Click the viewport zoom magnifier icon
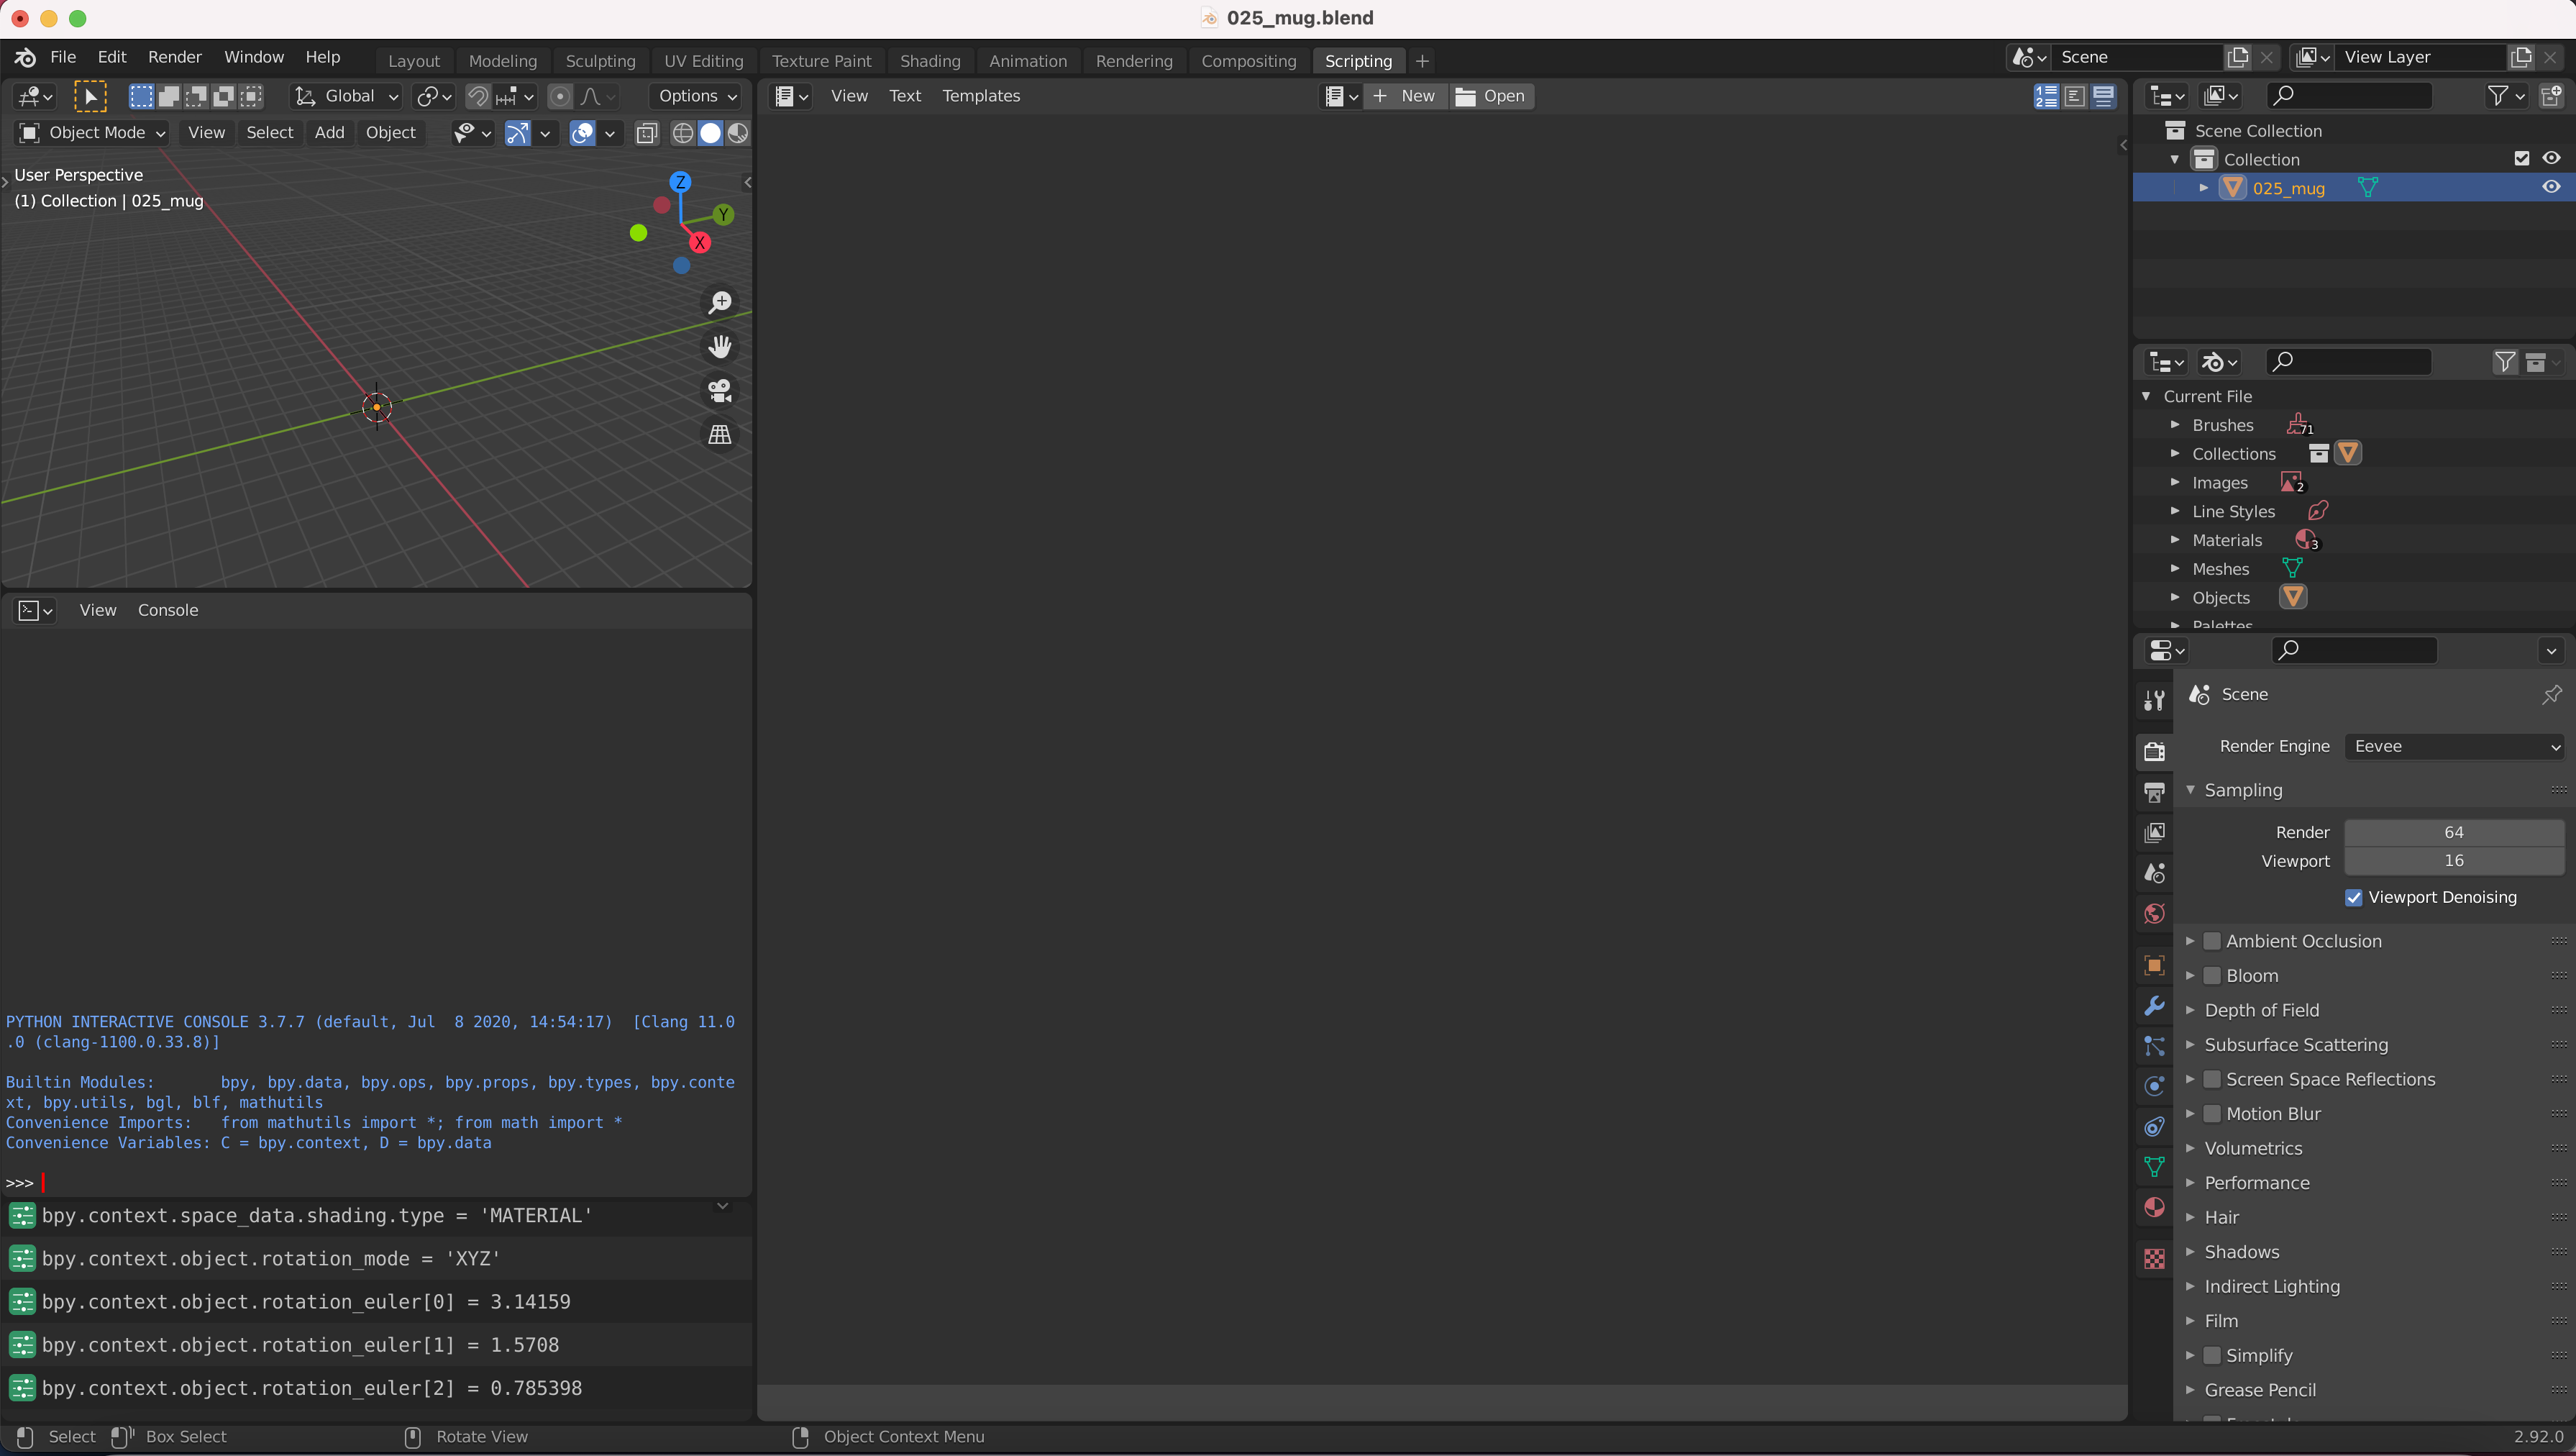This screenshot has height=1456, width=2576. coord(720,302)
